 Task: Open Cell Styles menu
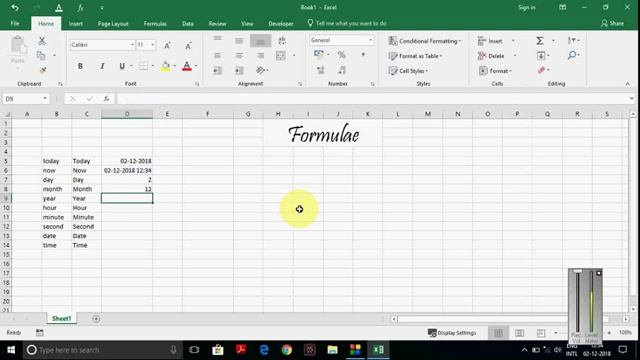pos(408,71)
